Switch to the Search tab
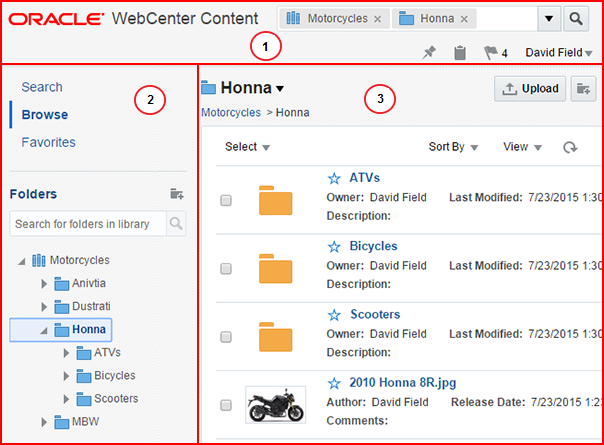The image size is (604, 445). [42, 87]
